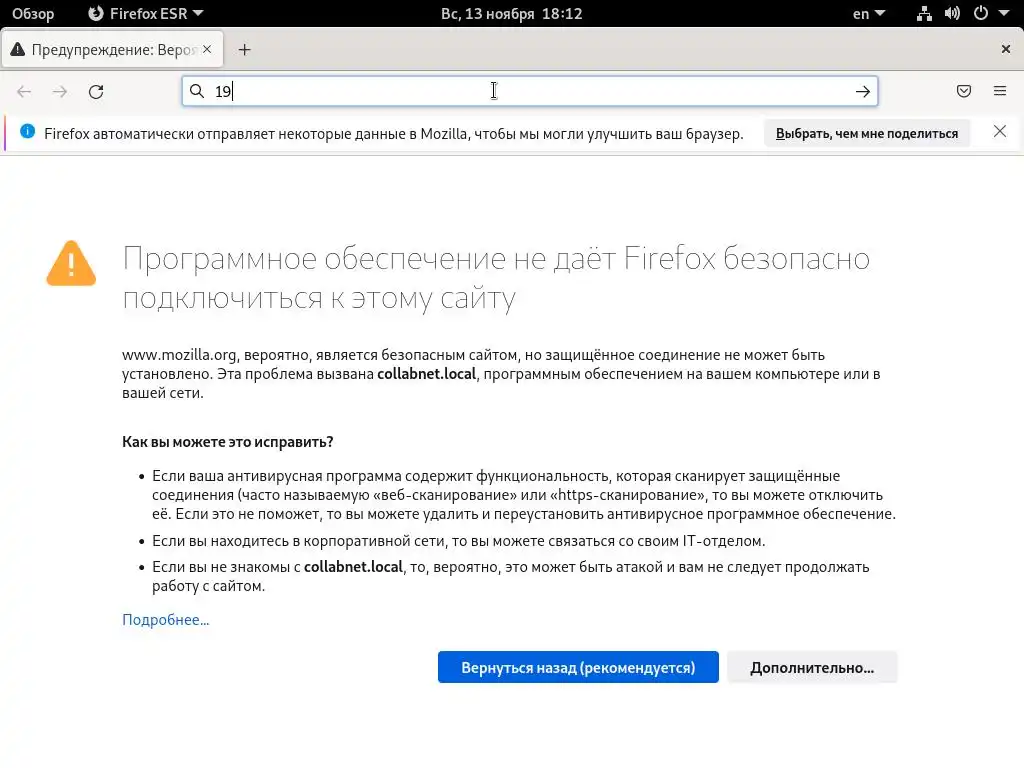Click www.mozilla.org in the error description

(x=179, y=355)
